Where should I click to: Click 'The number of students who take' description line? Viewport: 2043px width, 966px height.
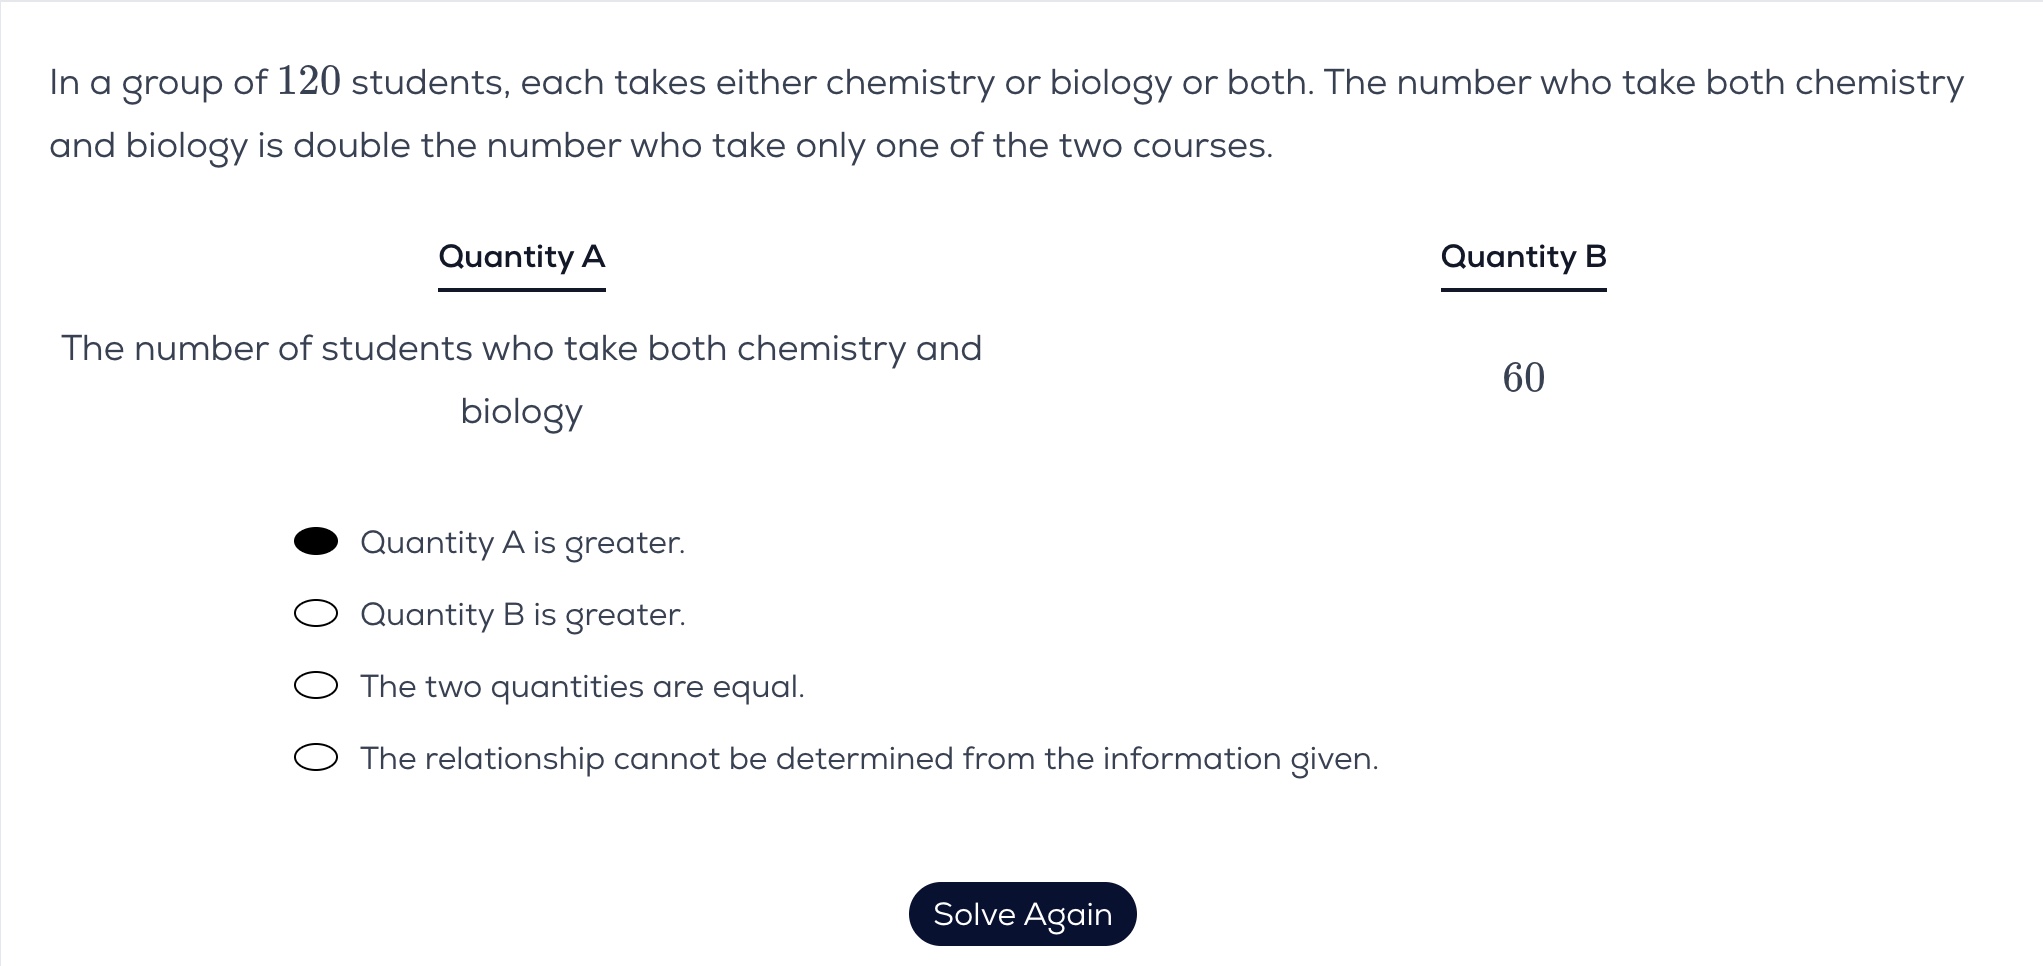point(521,349)
